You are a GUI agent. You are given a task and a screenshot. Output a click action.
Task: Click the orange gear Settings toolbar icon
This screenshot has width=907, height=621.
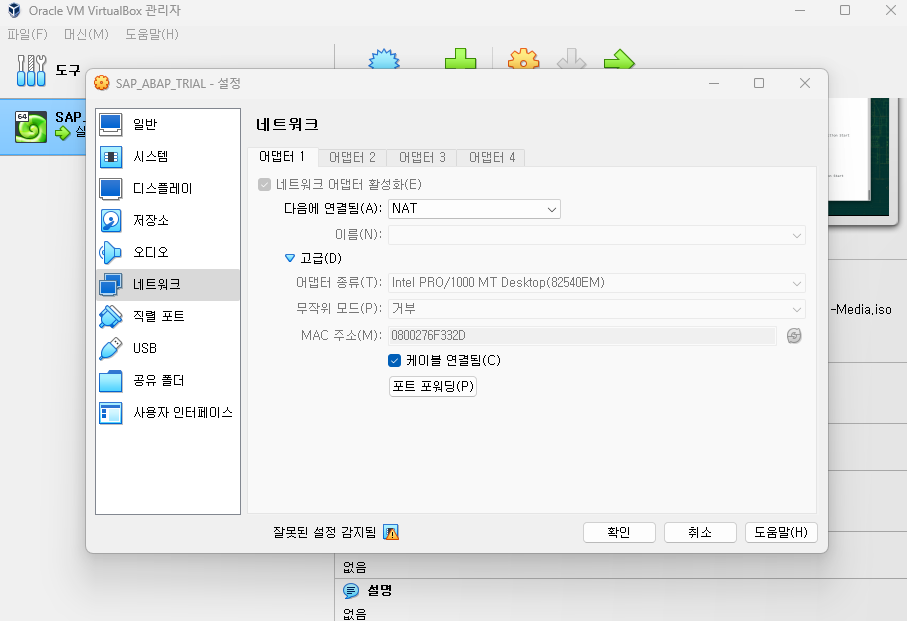pyautogui.click(x=523, y=59)
